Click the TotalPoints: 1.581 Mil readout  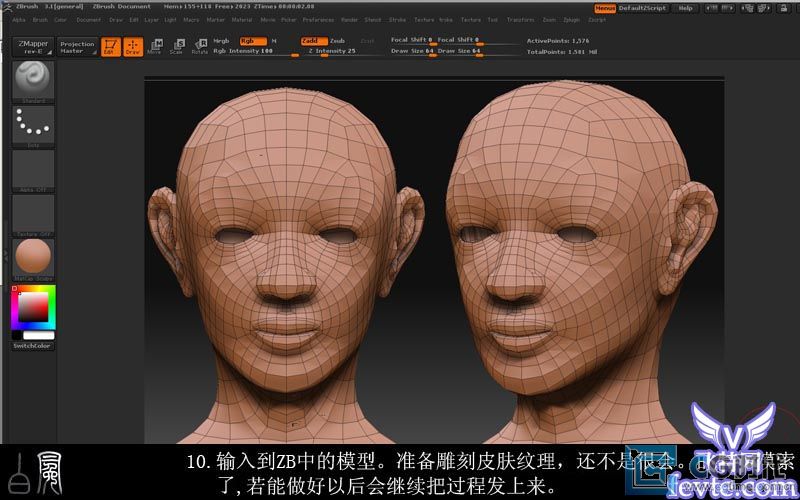pos(562,52)
